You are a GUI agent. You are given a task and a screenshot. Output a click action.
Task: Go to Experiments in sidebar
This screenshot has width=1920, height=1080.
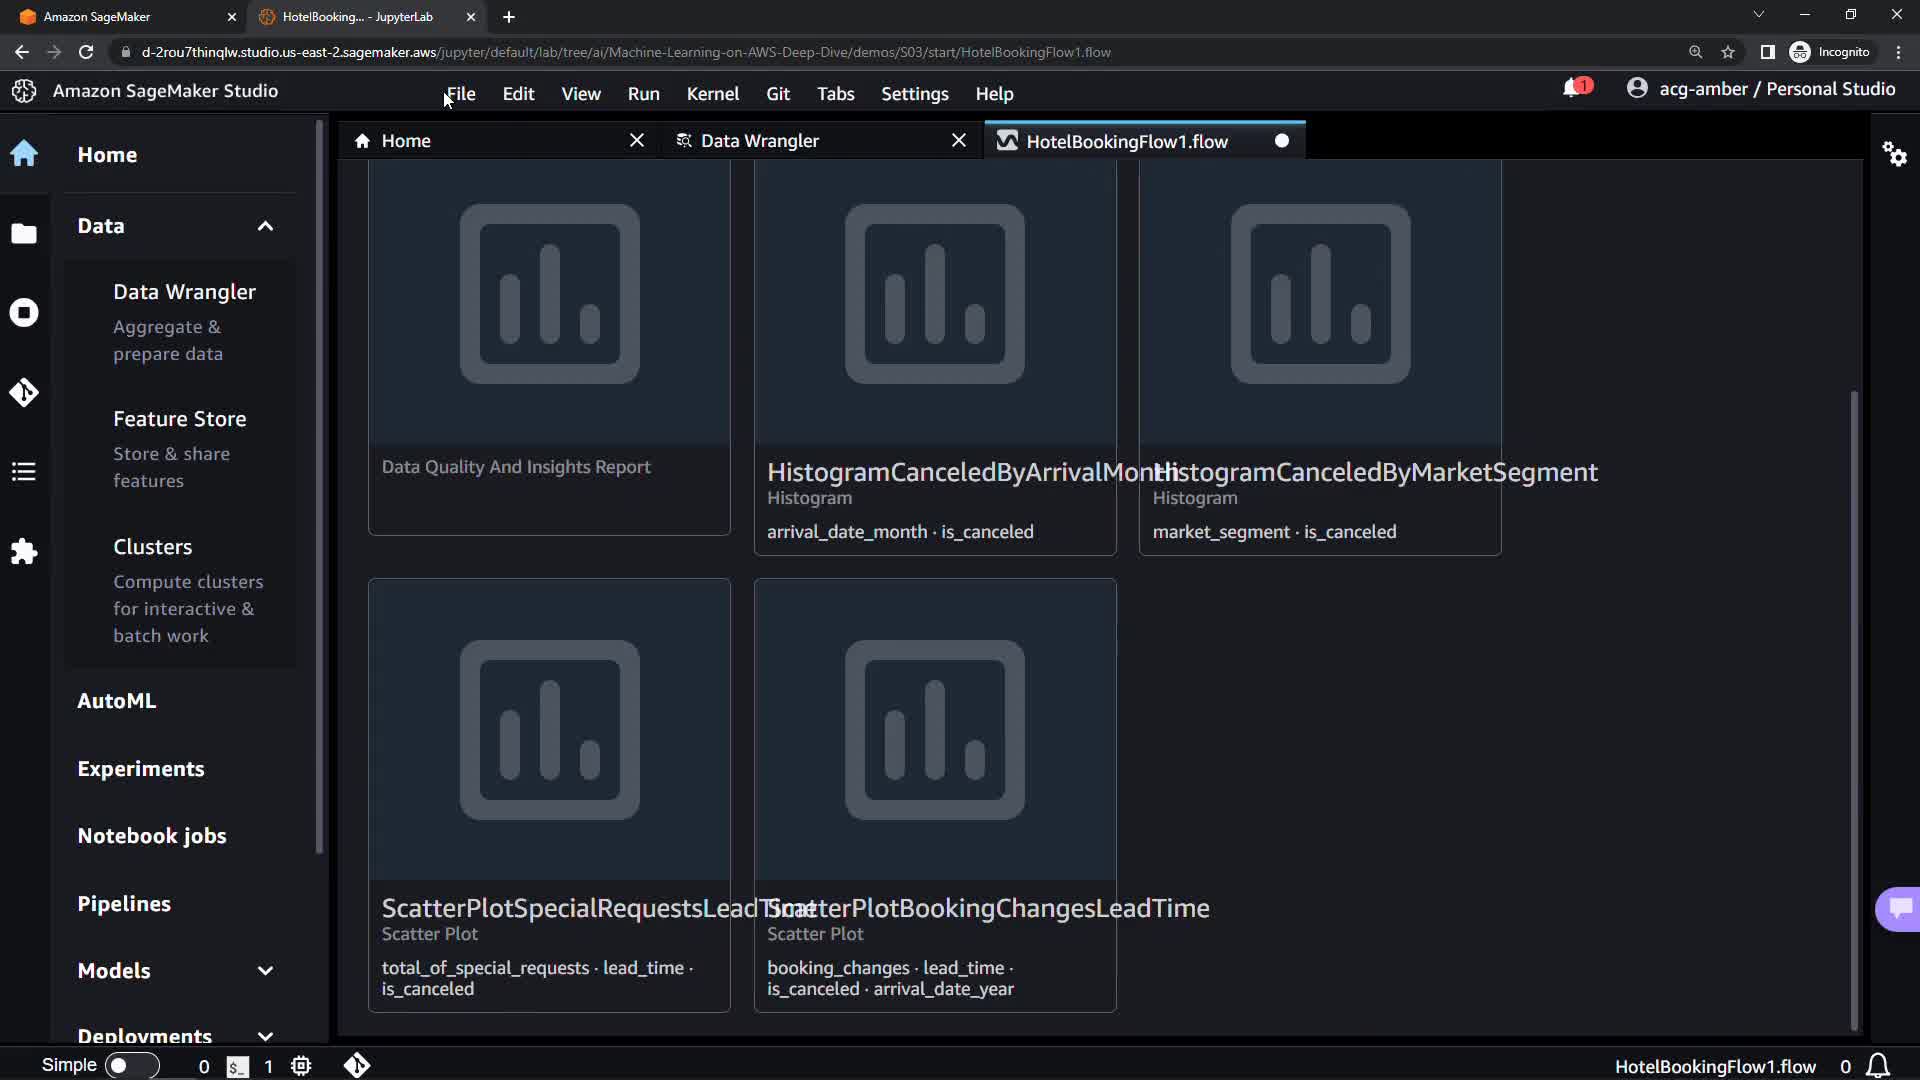click(141, 769)
